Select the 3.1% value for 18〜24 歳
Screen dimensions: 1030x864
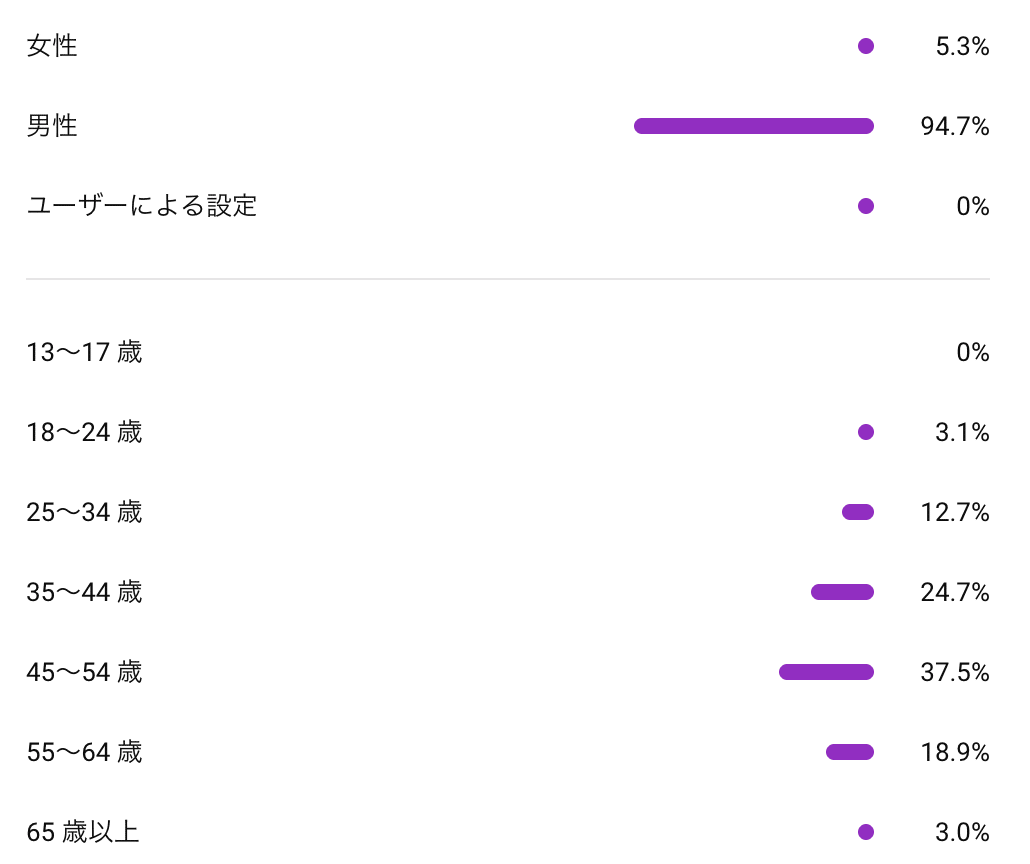(962, 433)
